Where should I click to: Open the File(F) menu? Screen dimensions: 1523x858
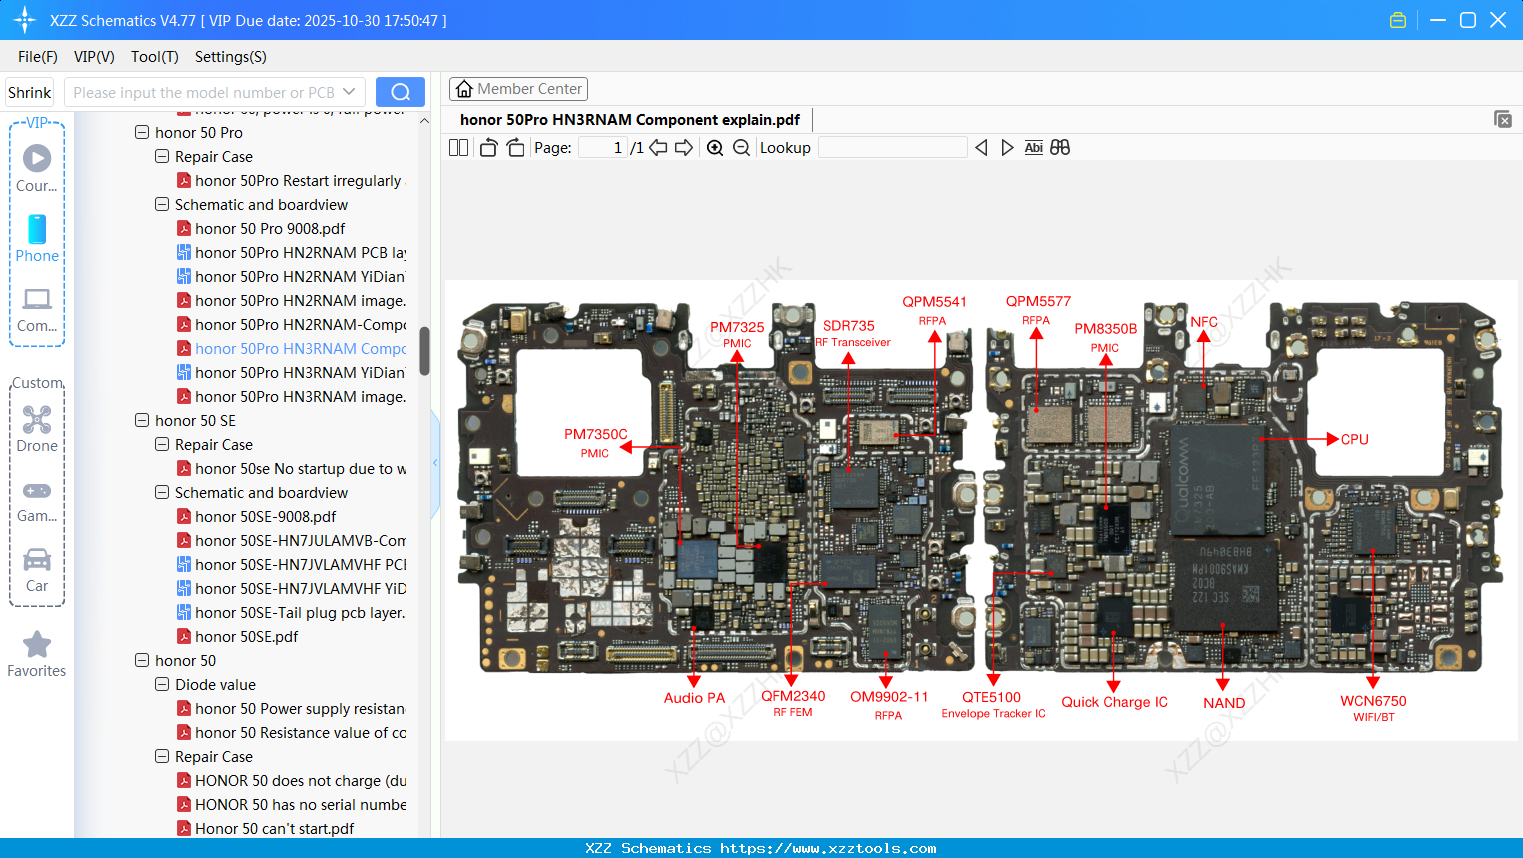point(38,57)
